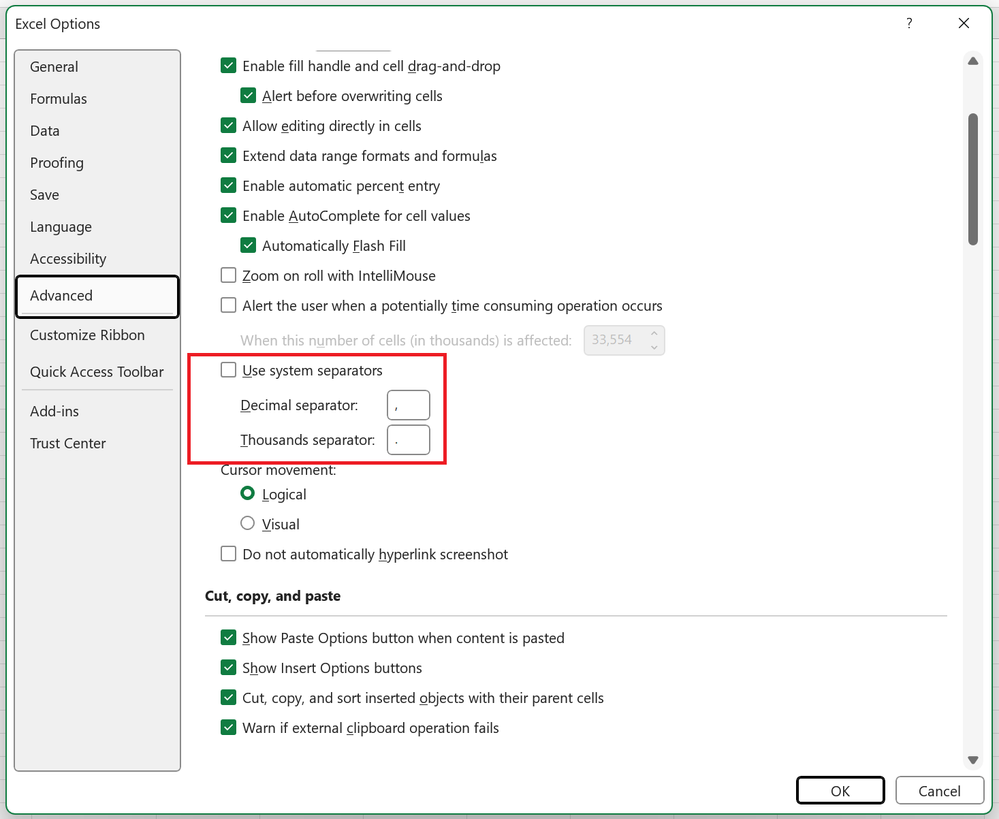The image size is (999, 819).
Task: Open Trust Center settings
Action: (x=97, y=444)
